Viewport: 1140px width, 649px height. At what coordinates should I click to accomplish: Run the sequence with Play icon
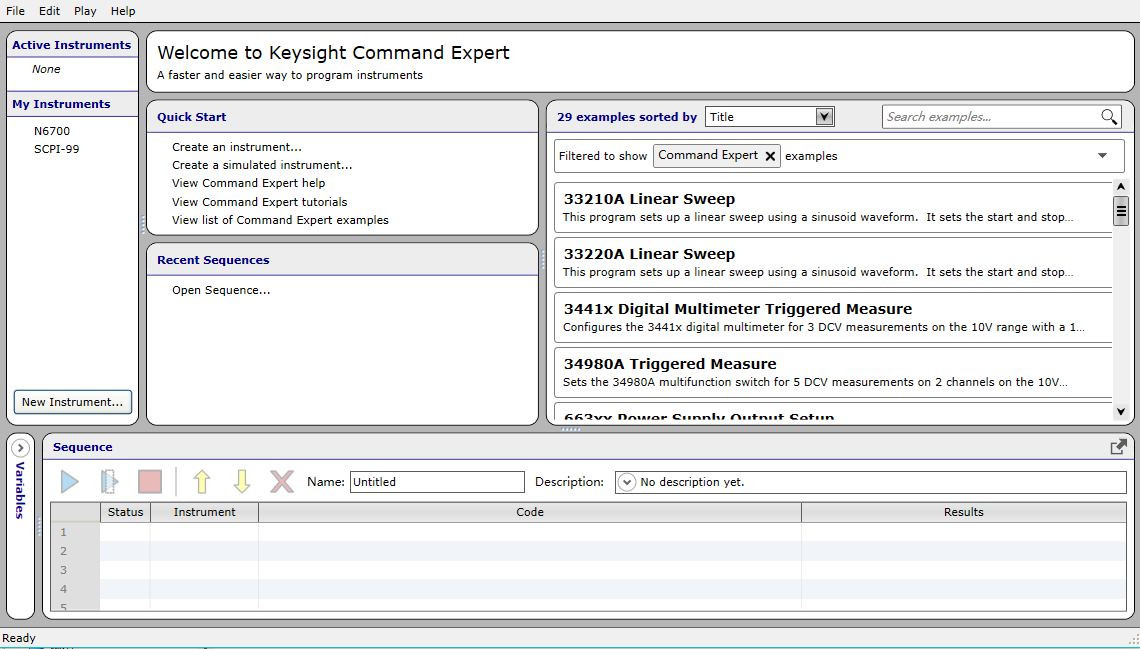click(x=70, y=481)
